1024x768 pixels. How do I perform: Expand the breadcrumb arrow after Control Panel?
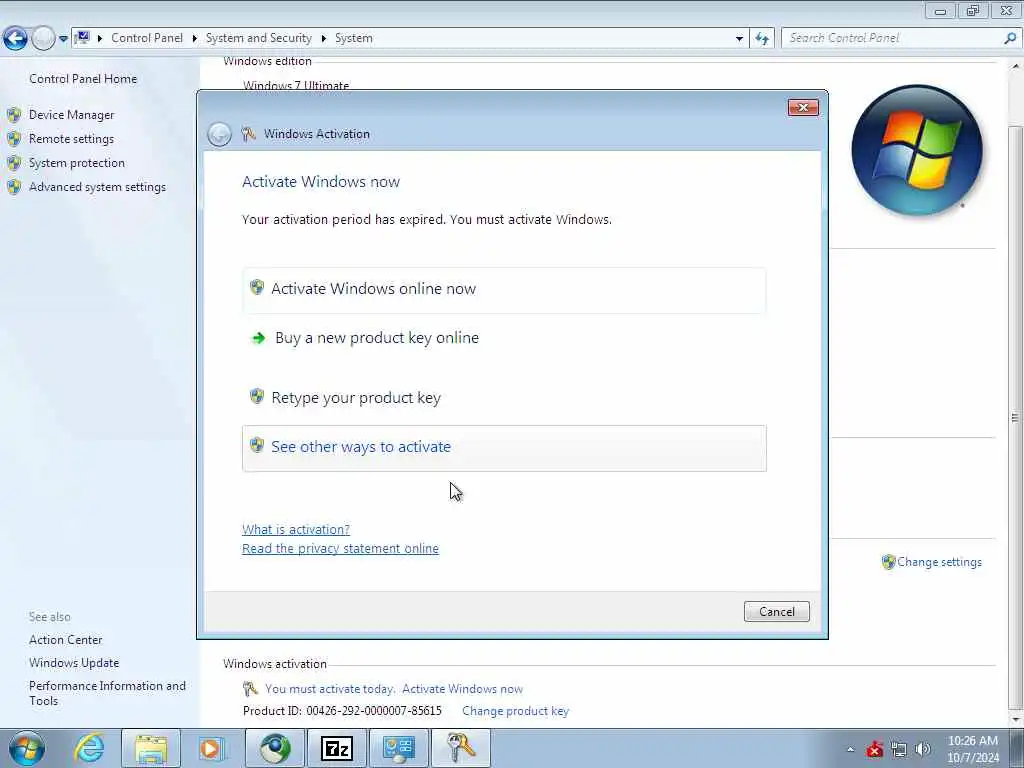(195, 39)
